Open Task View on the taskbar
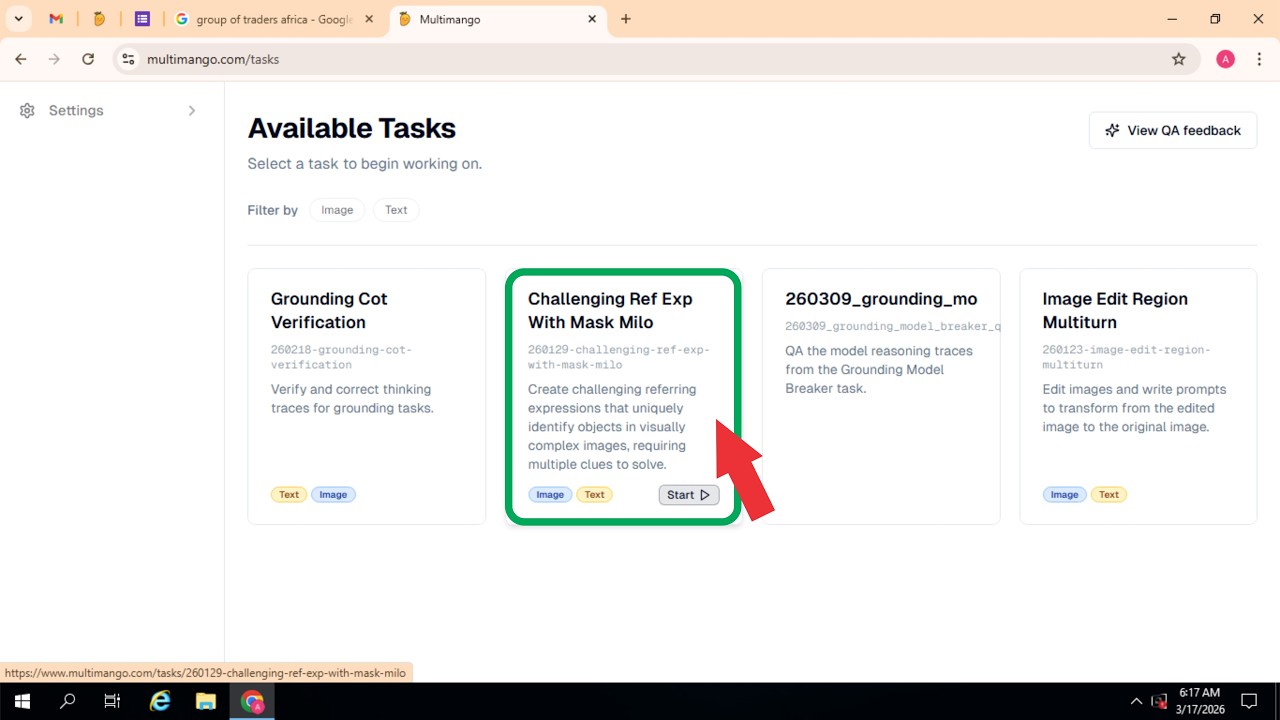The image size is (1280, 720). (113, 701)
